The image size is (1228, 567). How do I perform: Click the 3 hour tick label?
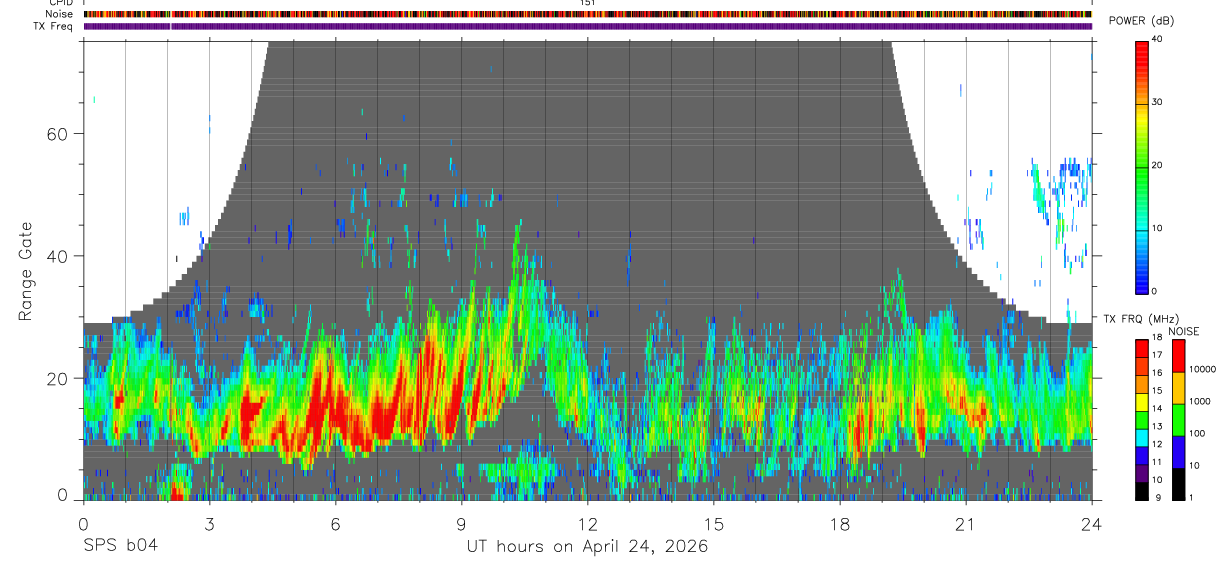pos(209,525)
